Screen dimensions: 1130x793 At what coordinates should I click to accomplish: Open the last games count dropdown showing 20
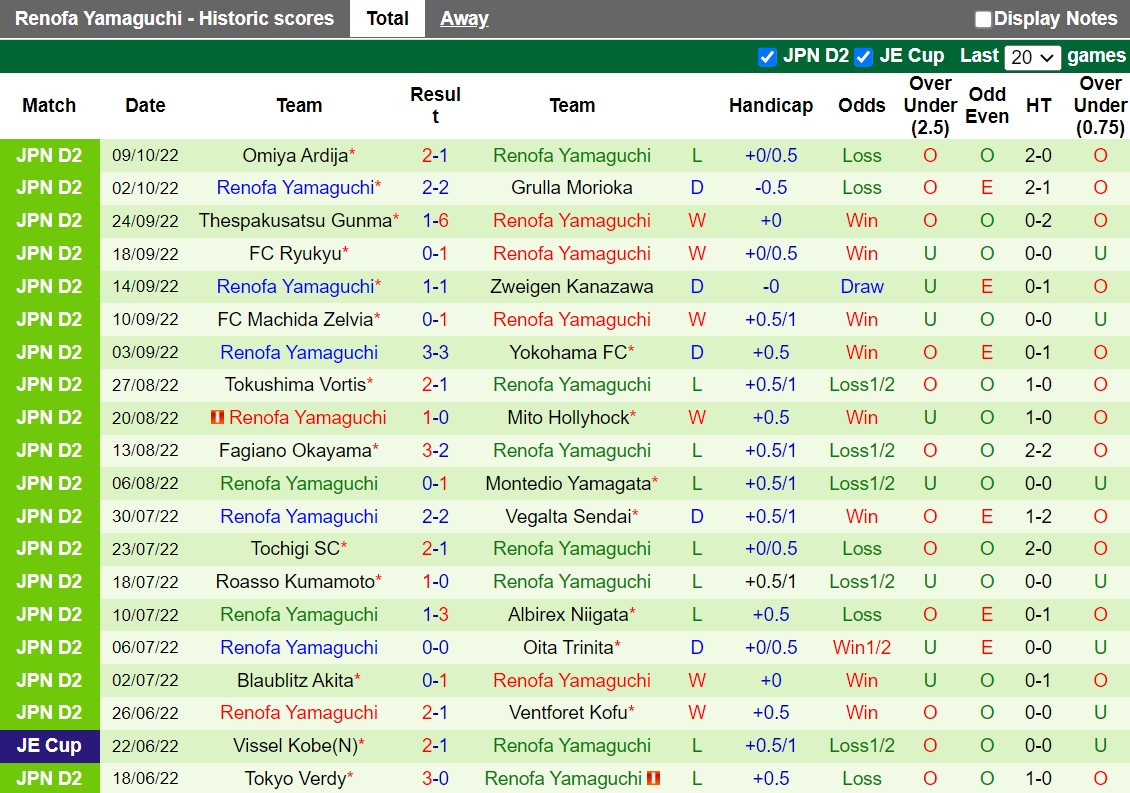(x=1031, y=57)
